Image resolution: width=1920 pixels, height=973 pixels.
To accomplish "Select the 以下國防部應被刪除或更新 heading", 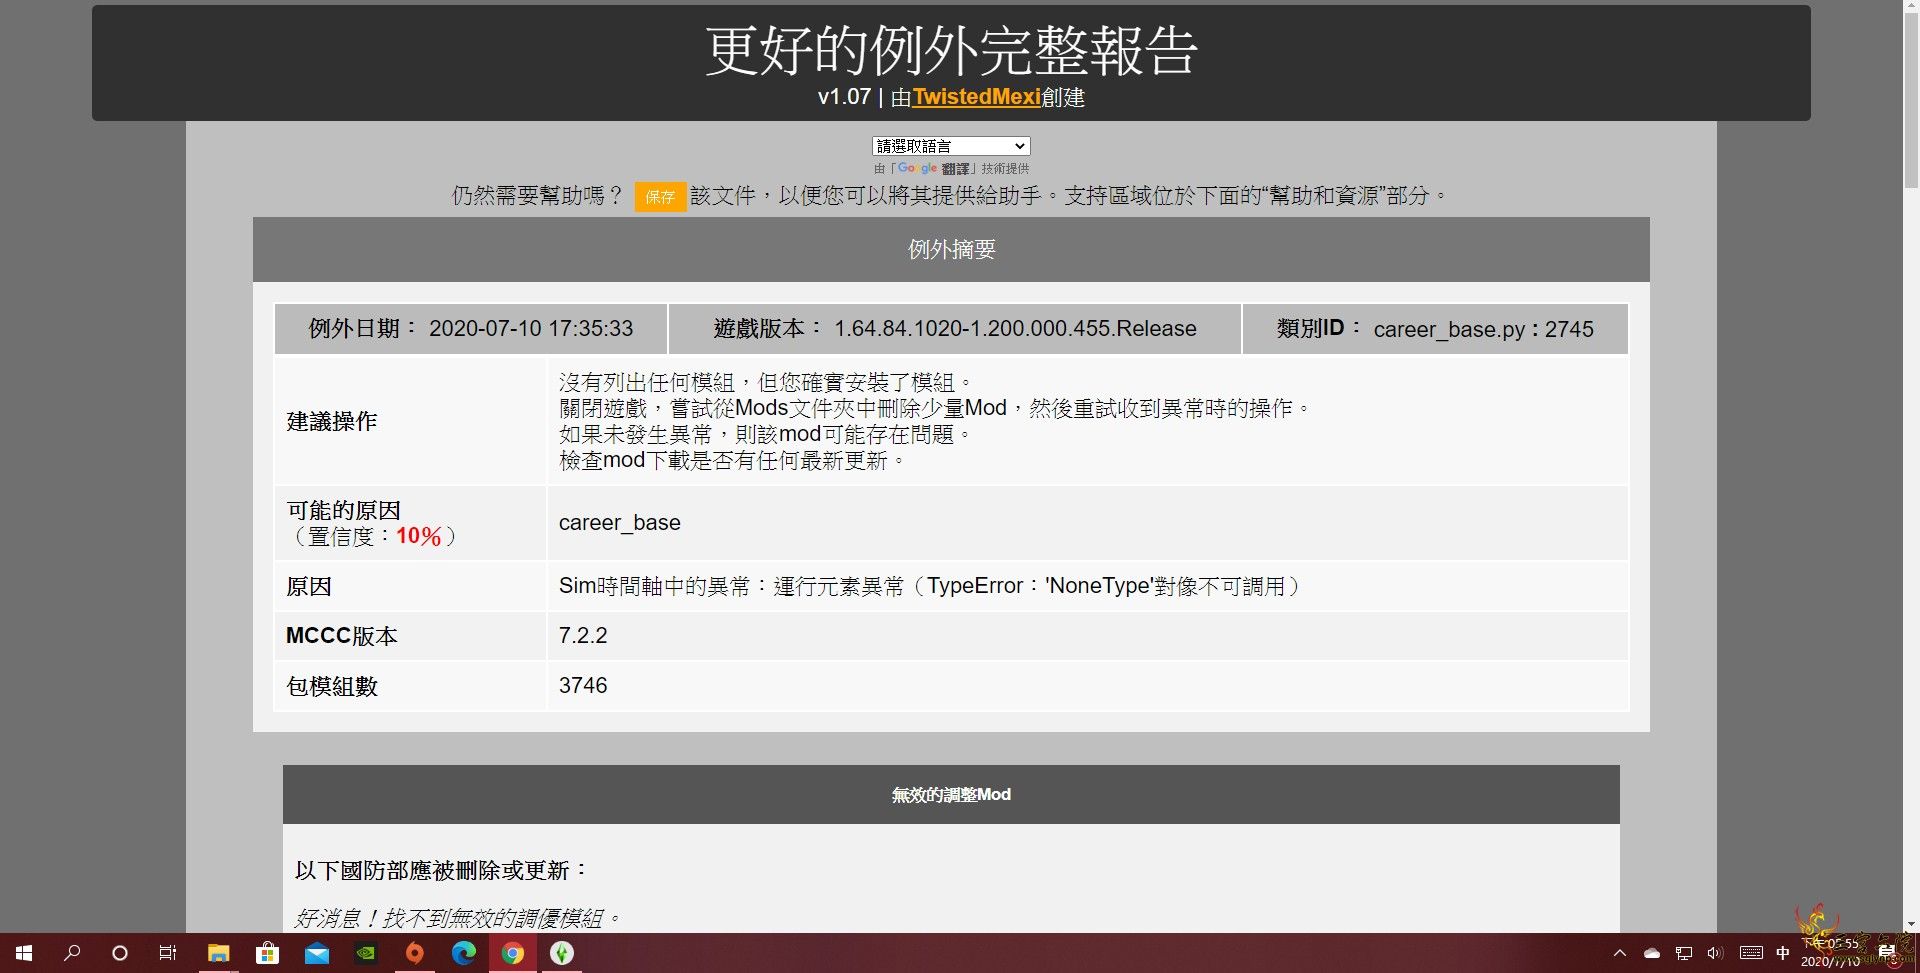I will pyautogui.click(x=441, y=870).
